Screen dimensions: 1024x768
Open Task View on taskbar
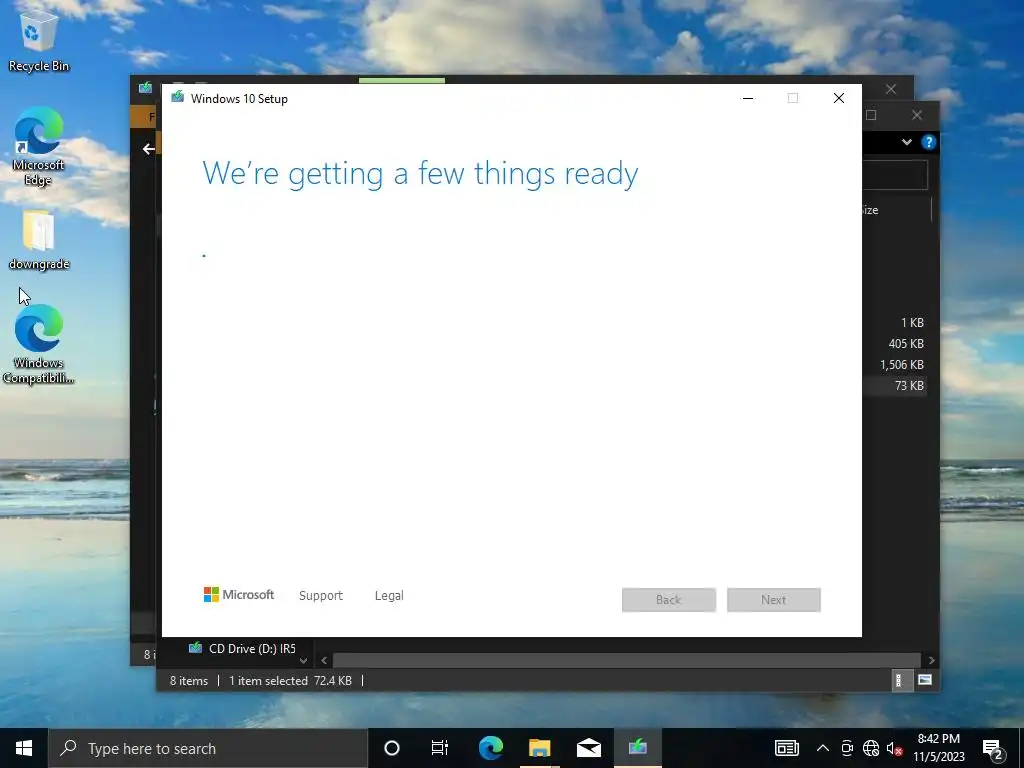(440, 748)
